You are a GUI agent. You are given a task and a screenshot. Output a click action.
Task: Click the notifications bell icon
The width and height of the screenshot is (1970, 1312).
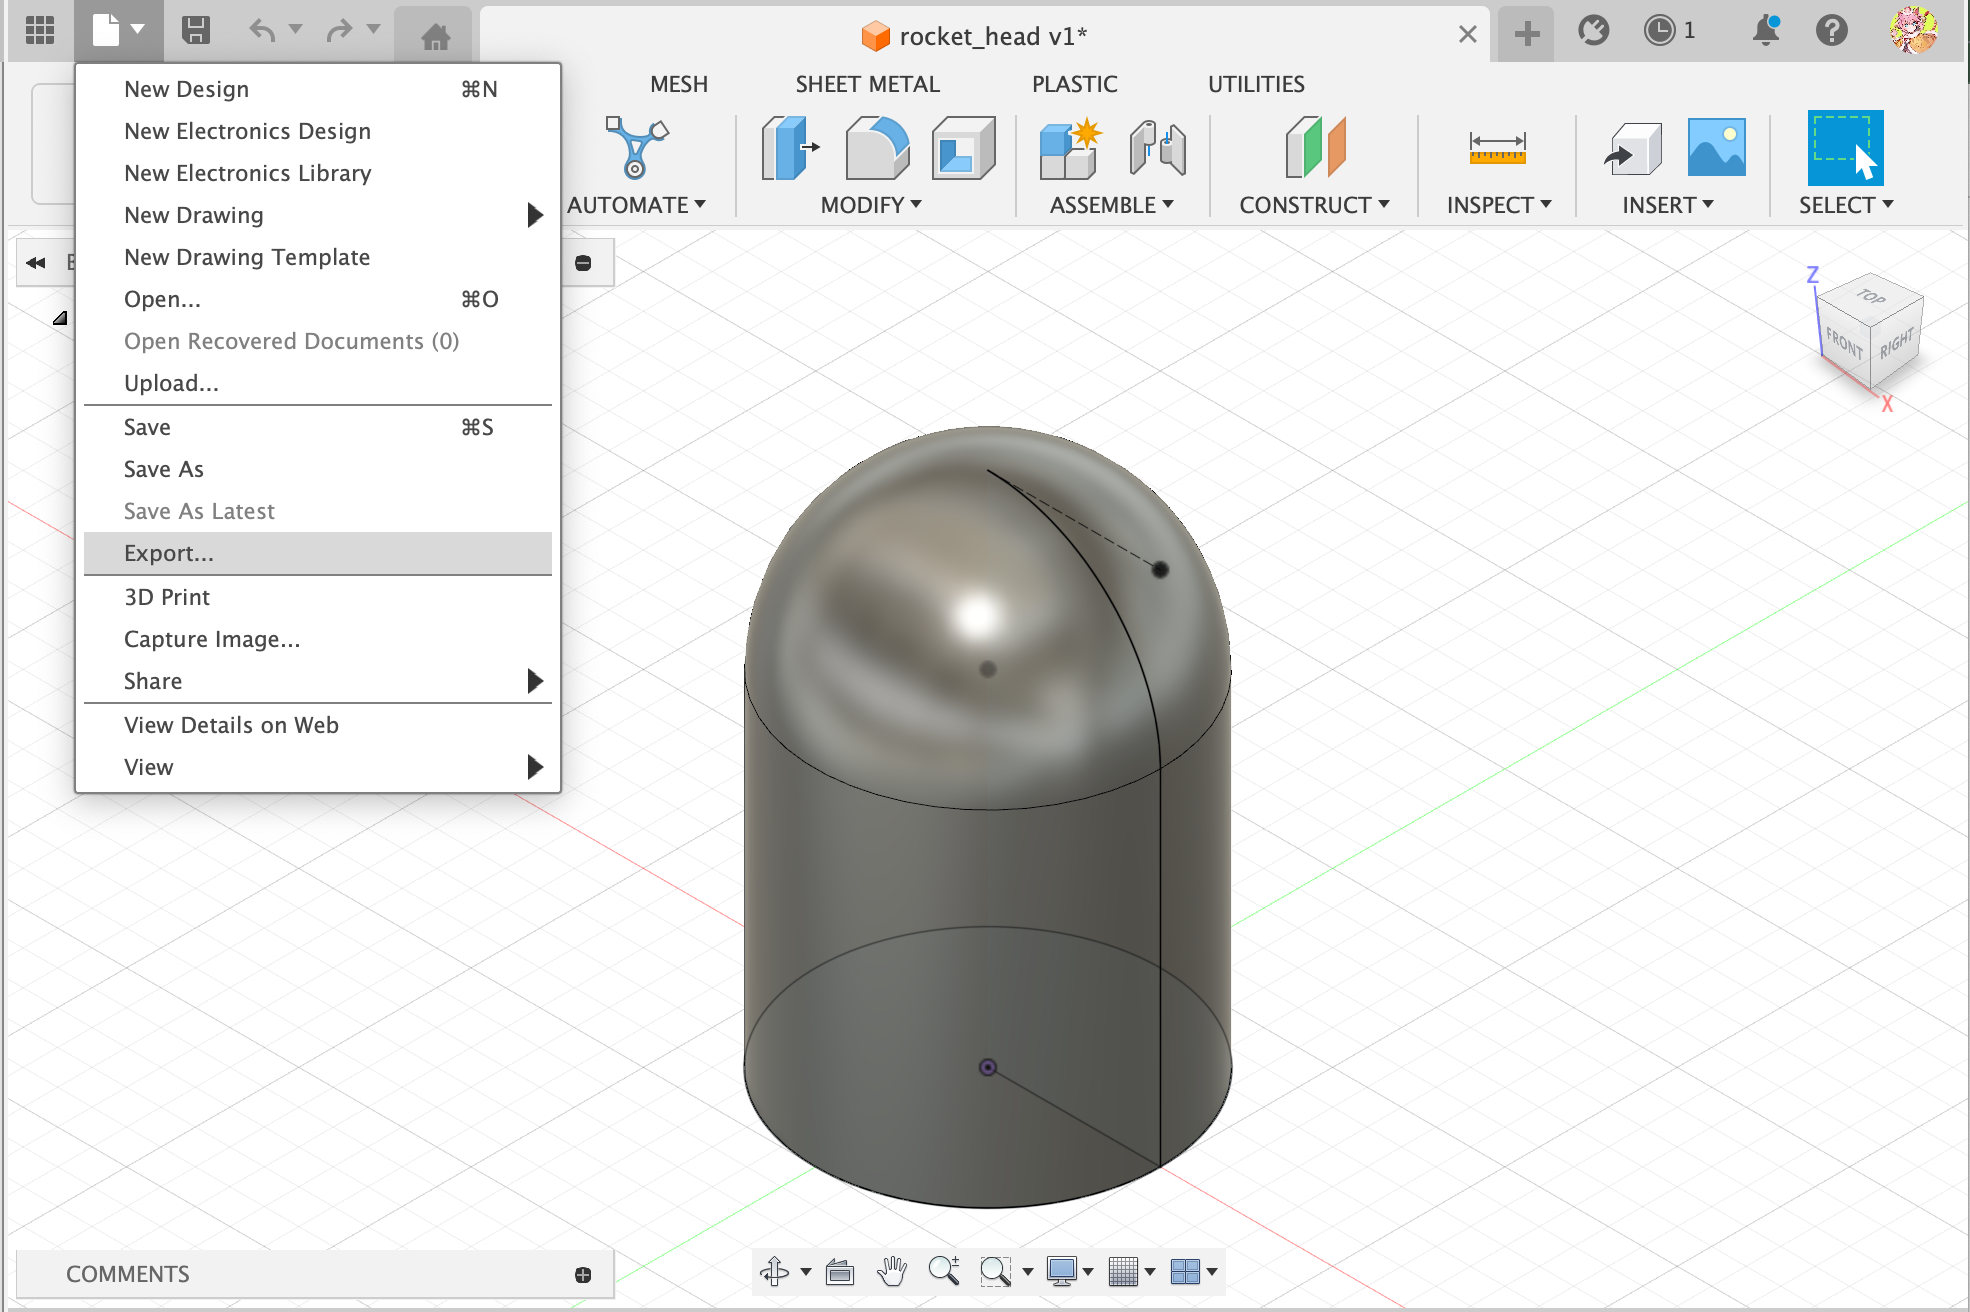pyautogui.click(x=1766, y=31)
